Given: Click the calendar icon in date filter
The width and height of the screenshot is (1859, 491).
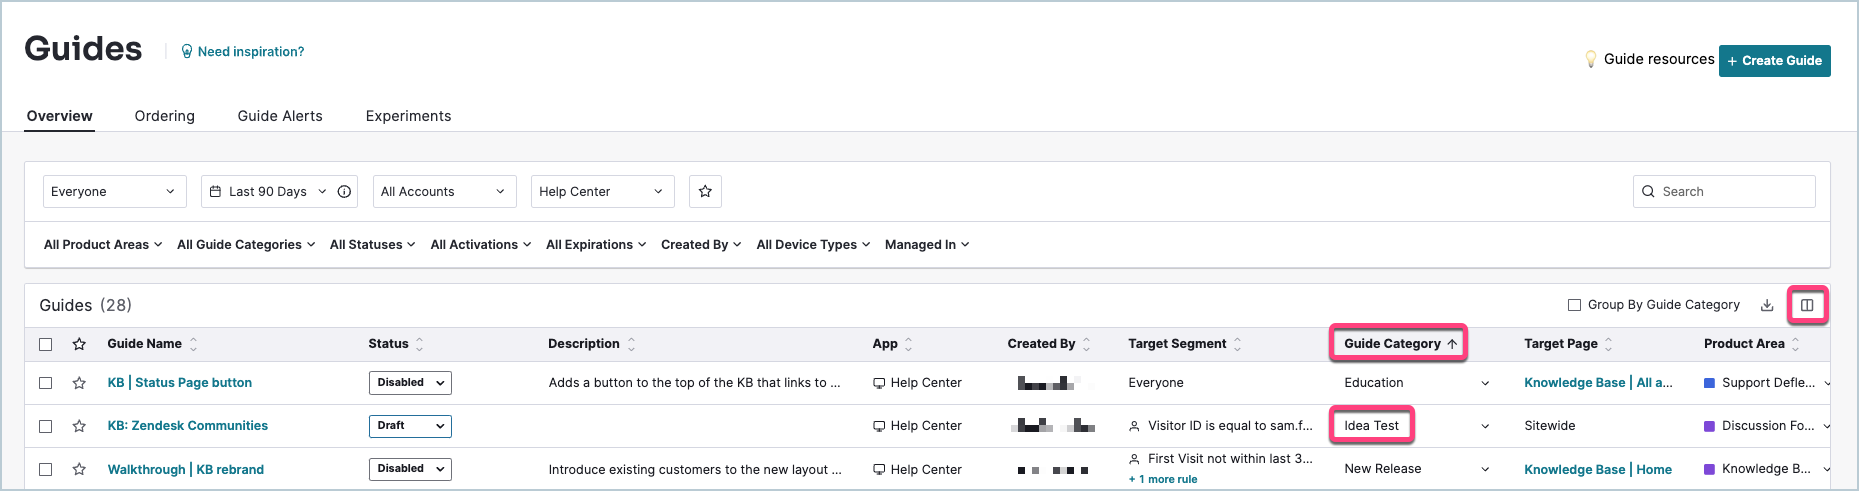Looking at the screenshot, I should click(x=216, y=192).
